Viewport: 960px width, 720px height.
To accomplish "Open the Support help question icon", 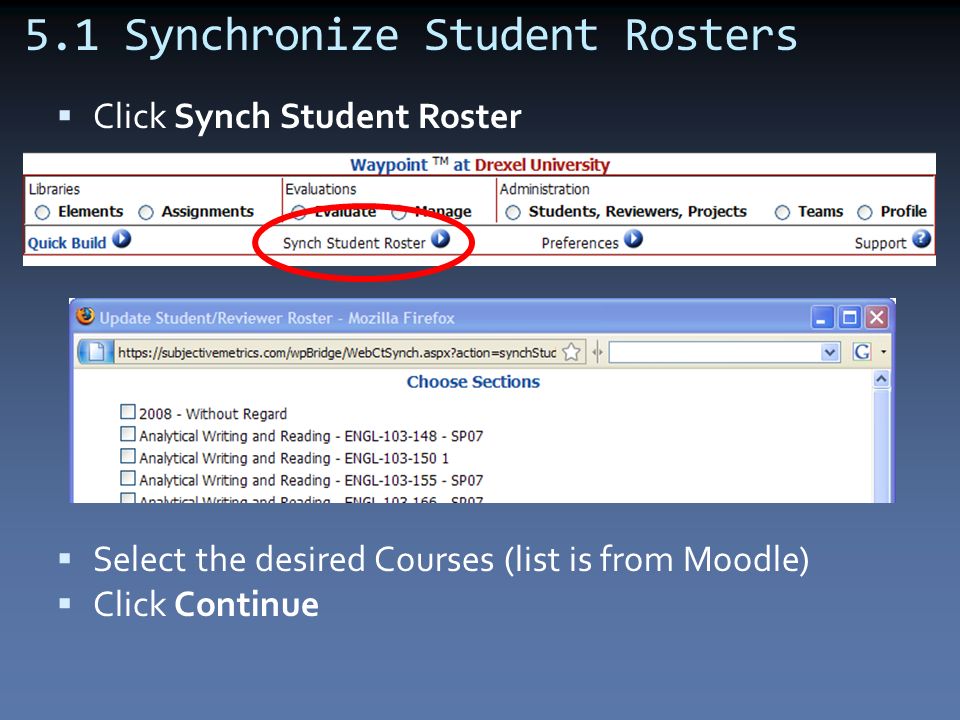I will click(x=921, y=238).
